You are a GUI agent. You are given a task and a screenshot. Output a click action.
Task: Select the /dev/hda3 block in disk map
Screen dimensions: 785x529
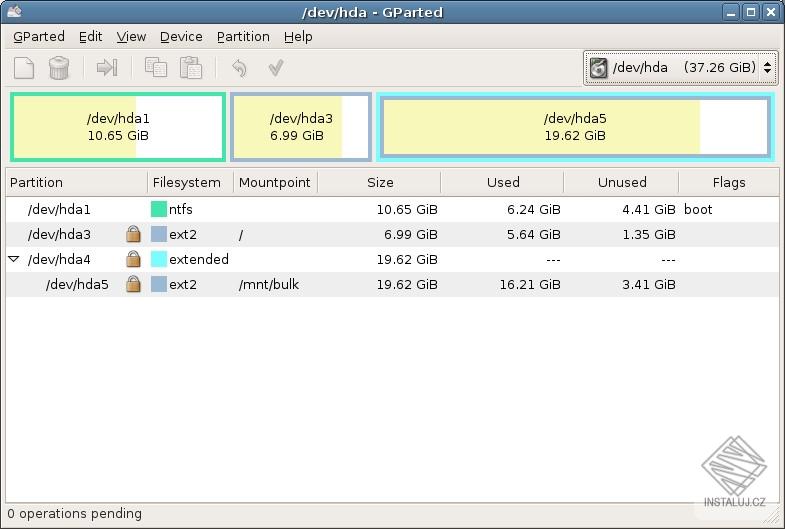[301, 127]
